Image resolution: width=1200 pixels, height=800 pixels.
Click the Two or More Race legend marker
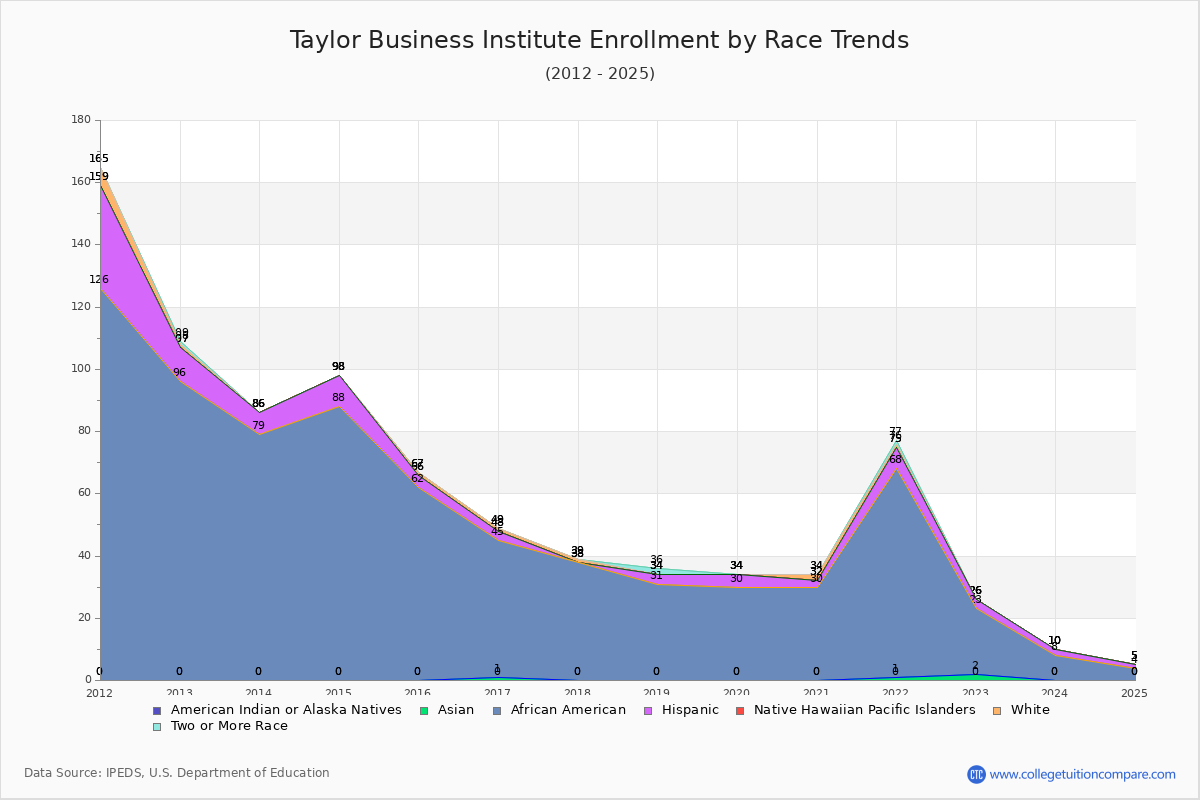156,727
